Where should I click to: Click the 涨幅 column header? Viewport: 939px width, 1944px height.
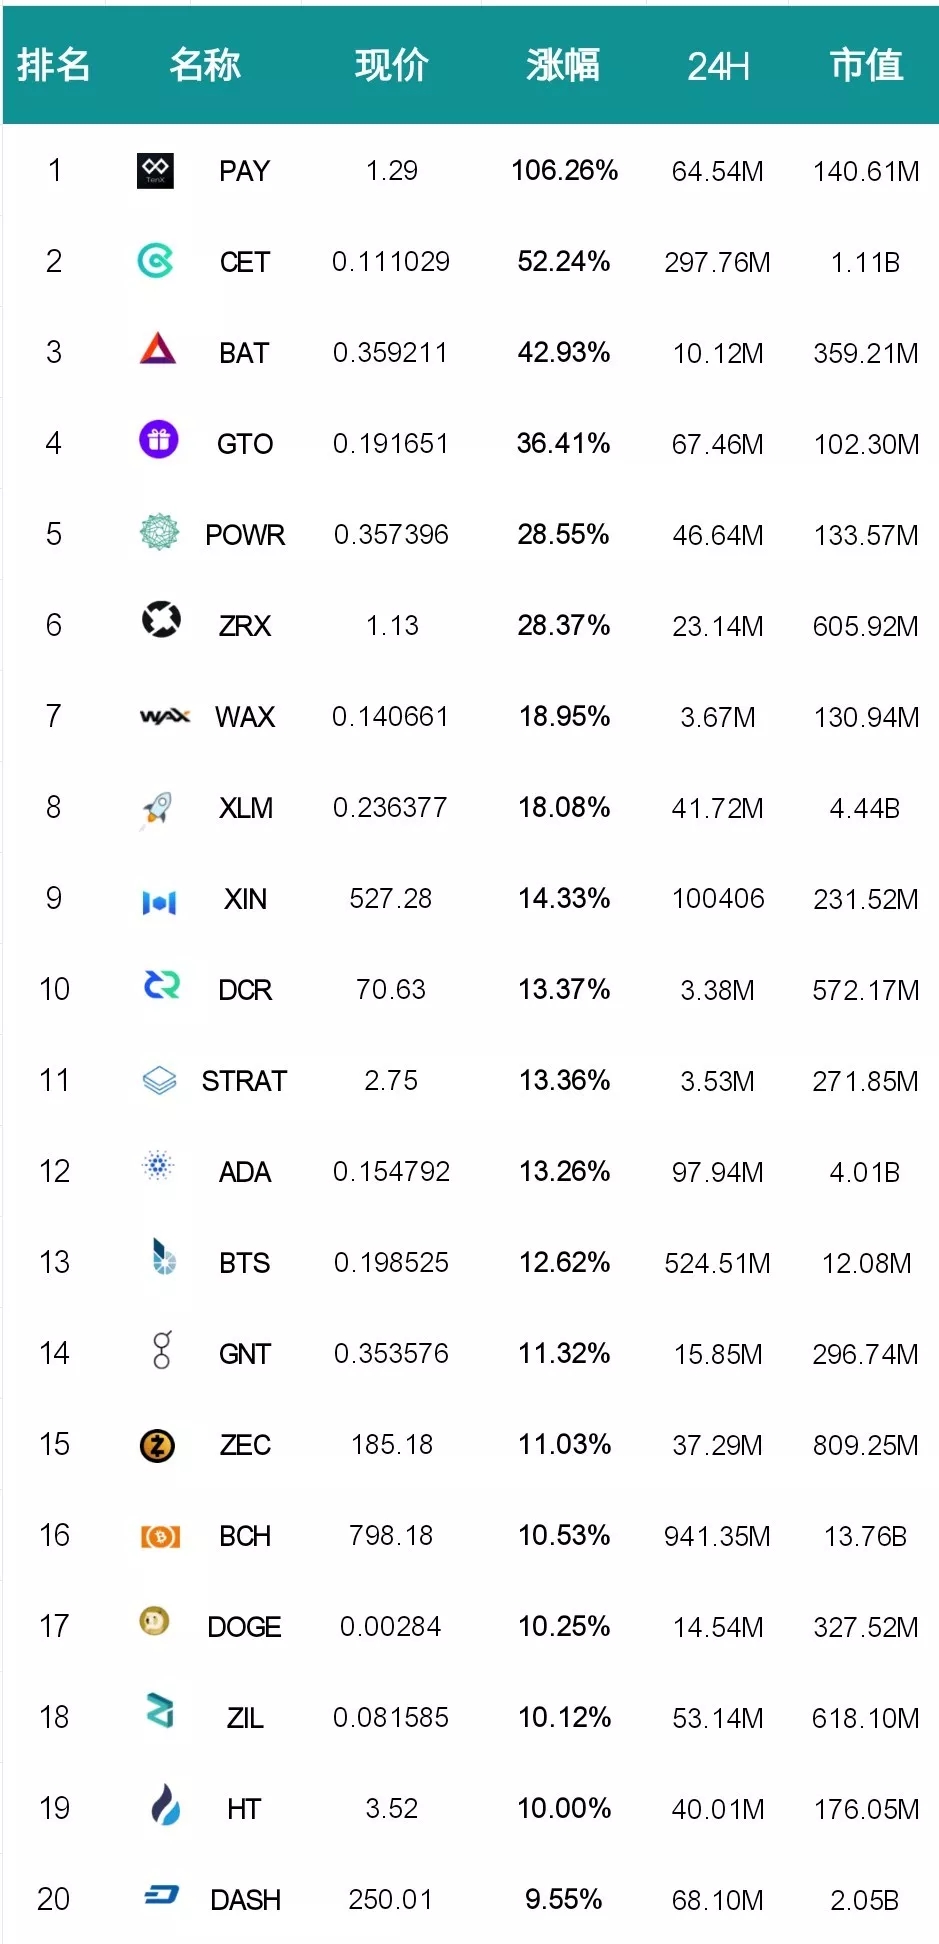pyautogui.click(x=563, y=66)
